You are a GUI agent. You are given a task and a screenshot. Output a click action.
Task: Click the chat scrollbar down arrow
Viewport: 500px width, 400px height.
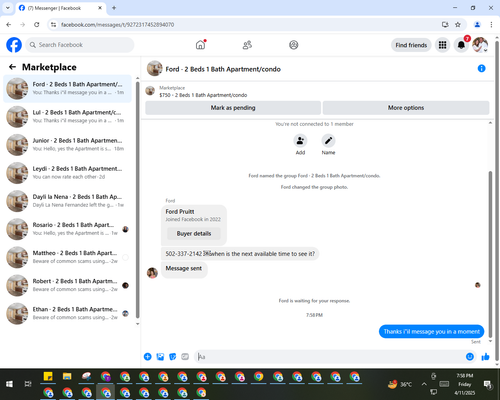[490, 341]
